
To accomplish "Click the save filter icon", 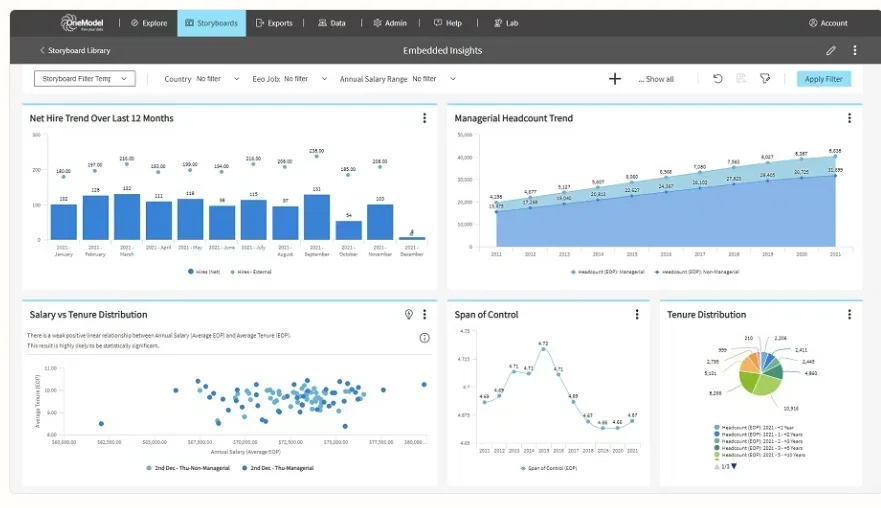I will pos(741,79).
